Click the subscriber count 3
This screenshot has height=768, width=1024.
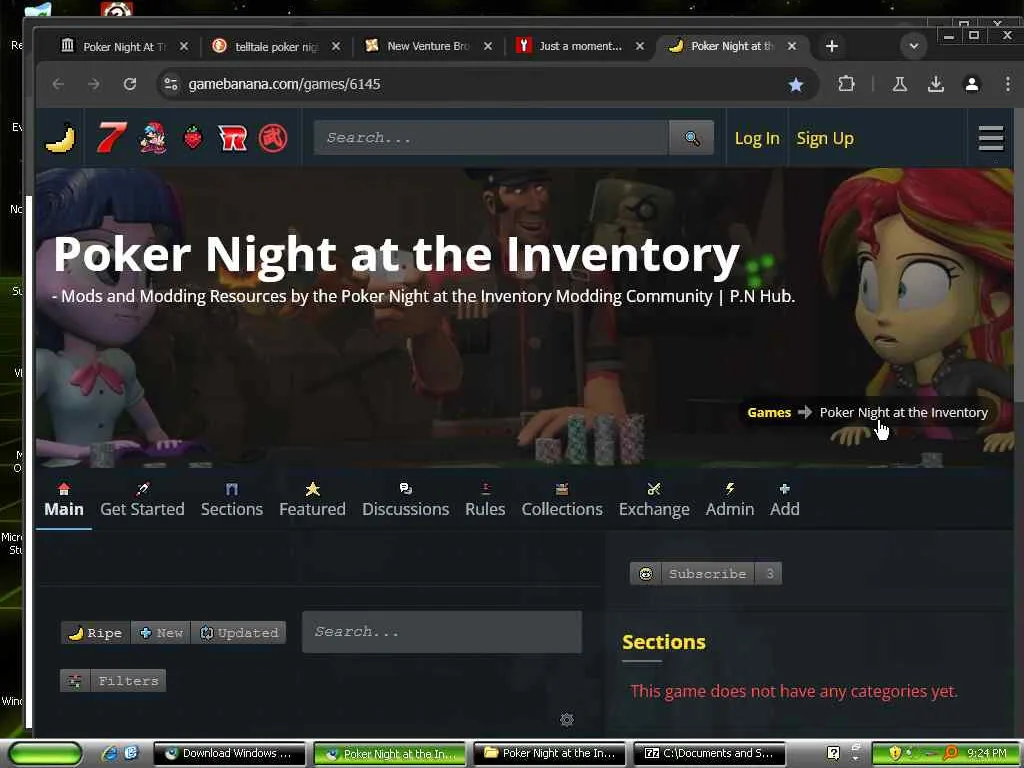[x=769, y=573]
